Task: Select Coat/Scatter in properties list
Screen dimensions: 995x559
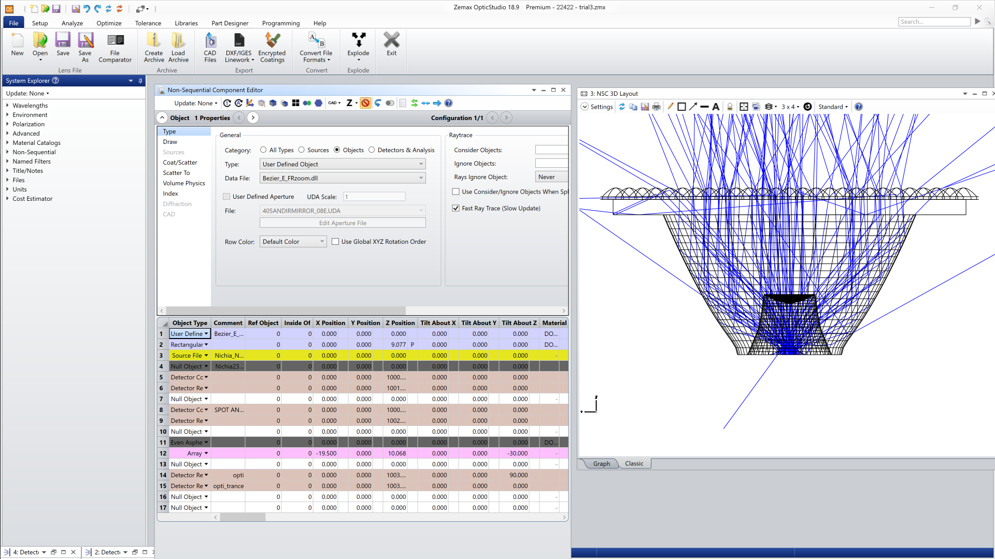Action: pyautogui.click(x=180, y=162)
